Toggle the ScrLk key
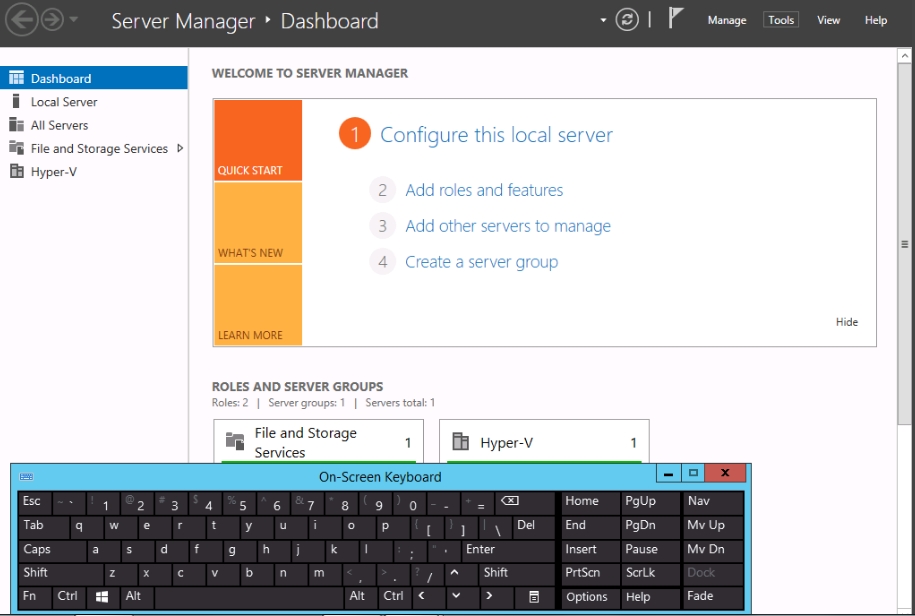This screenshot has width=915, height=616. (x=649, y=573)
